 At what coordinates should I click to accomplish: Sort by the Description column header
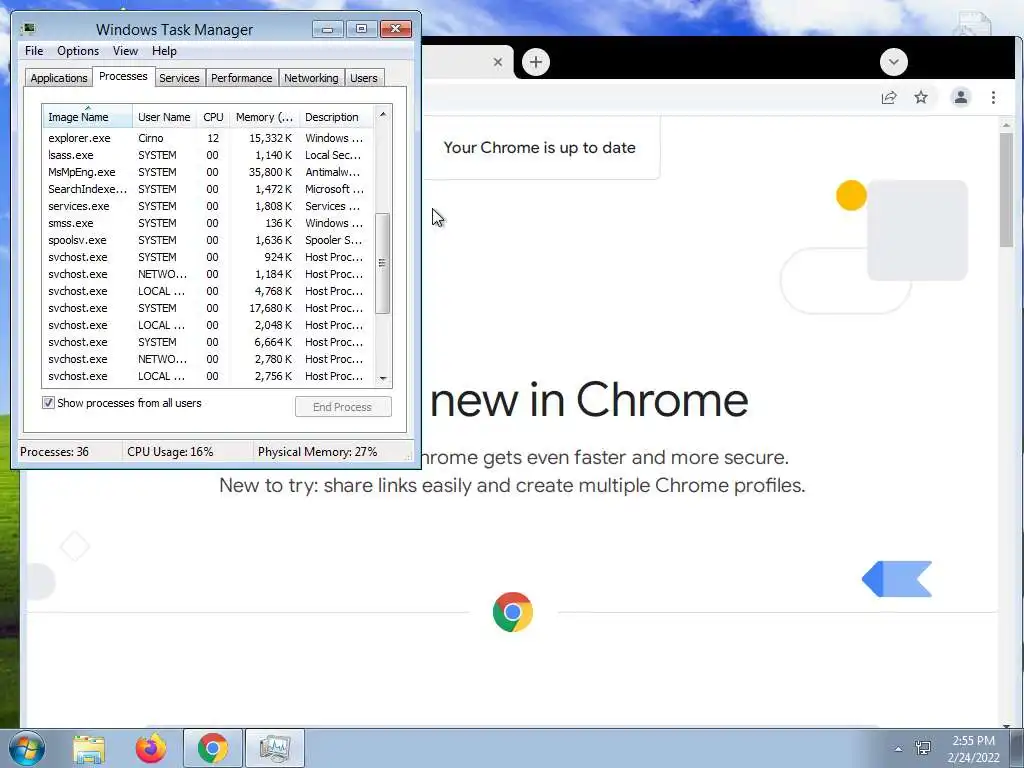[x=336, y=117]
